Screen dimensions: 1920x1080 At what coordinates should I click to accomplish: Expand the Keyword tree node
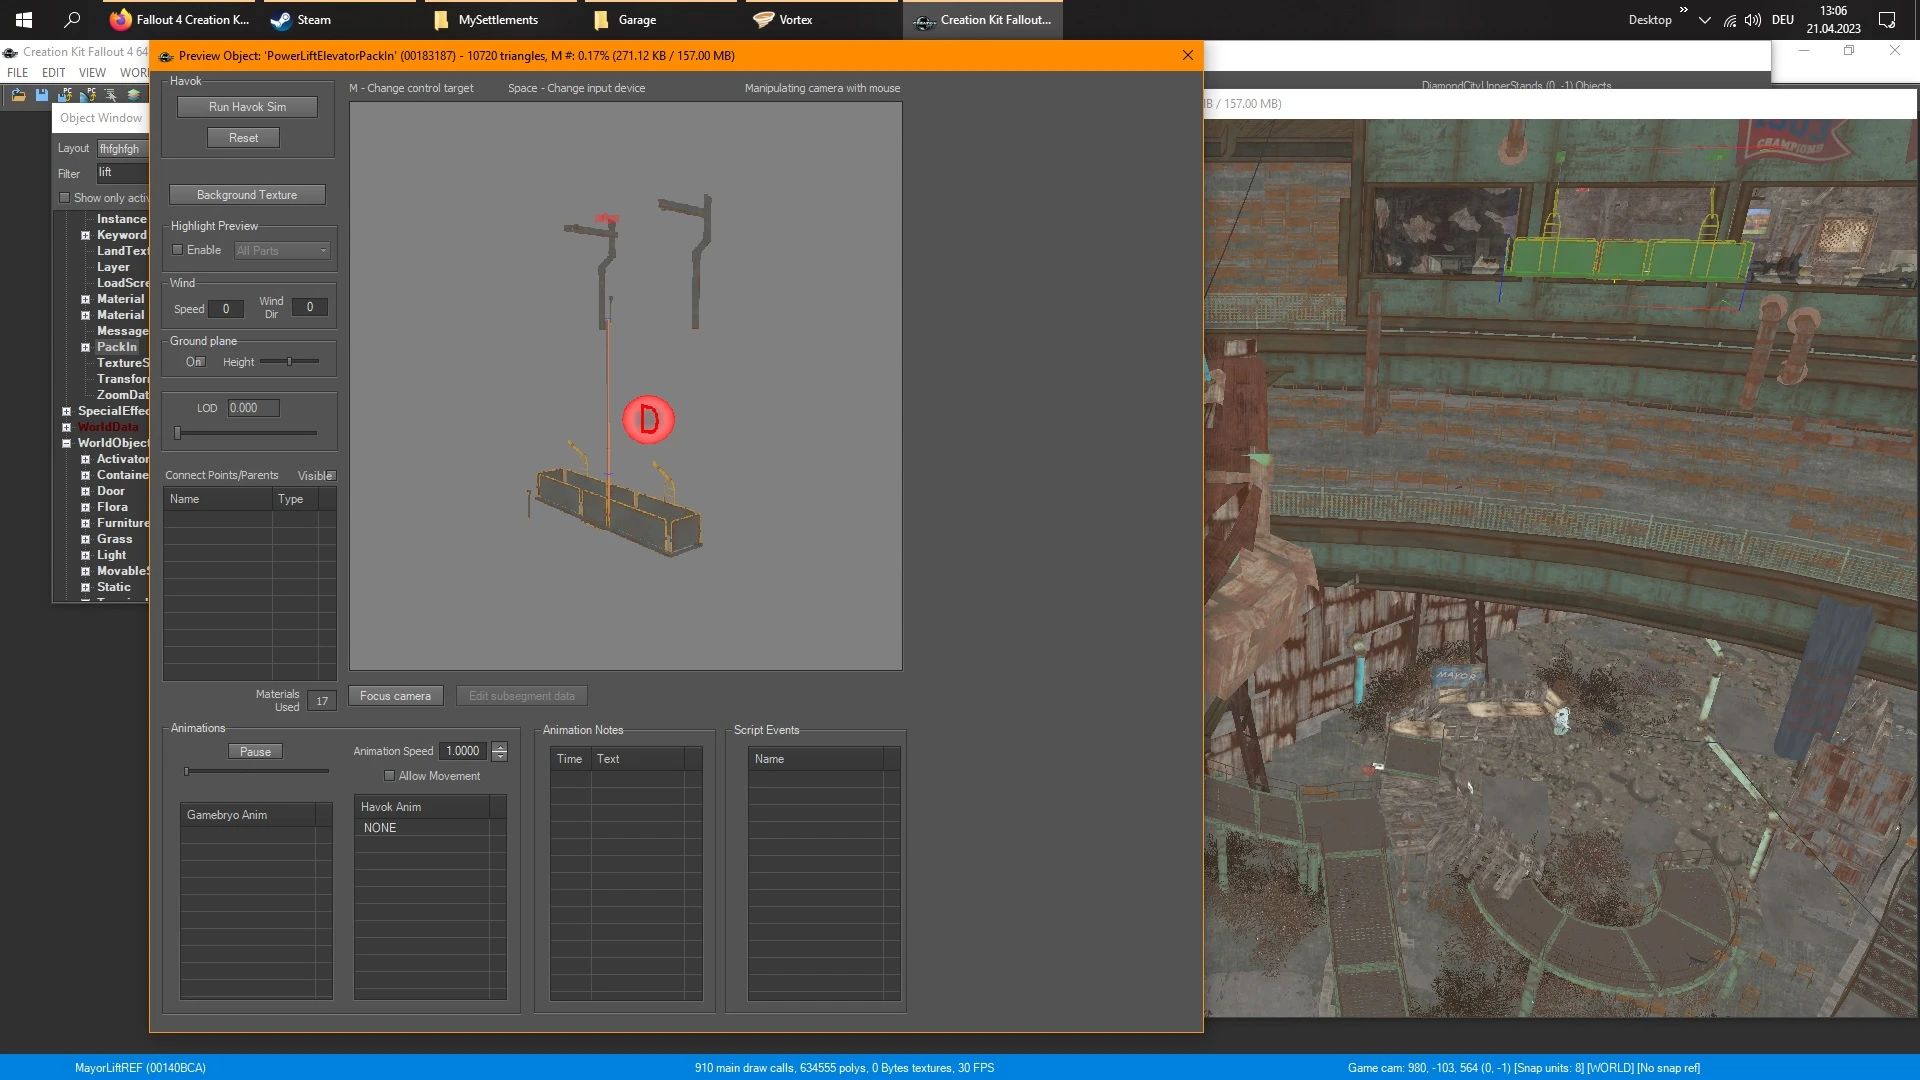click(x=85, y=235)
